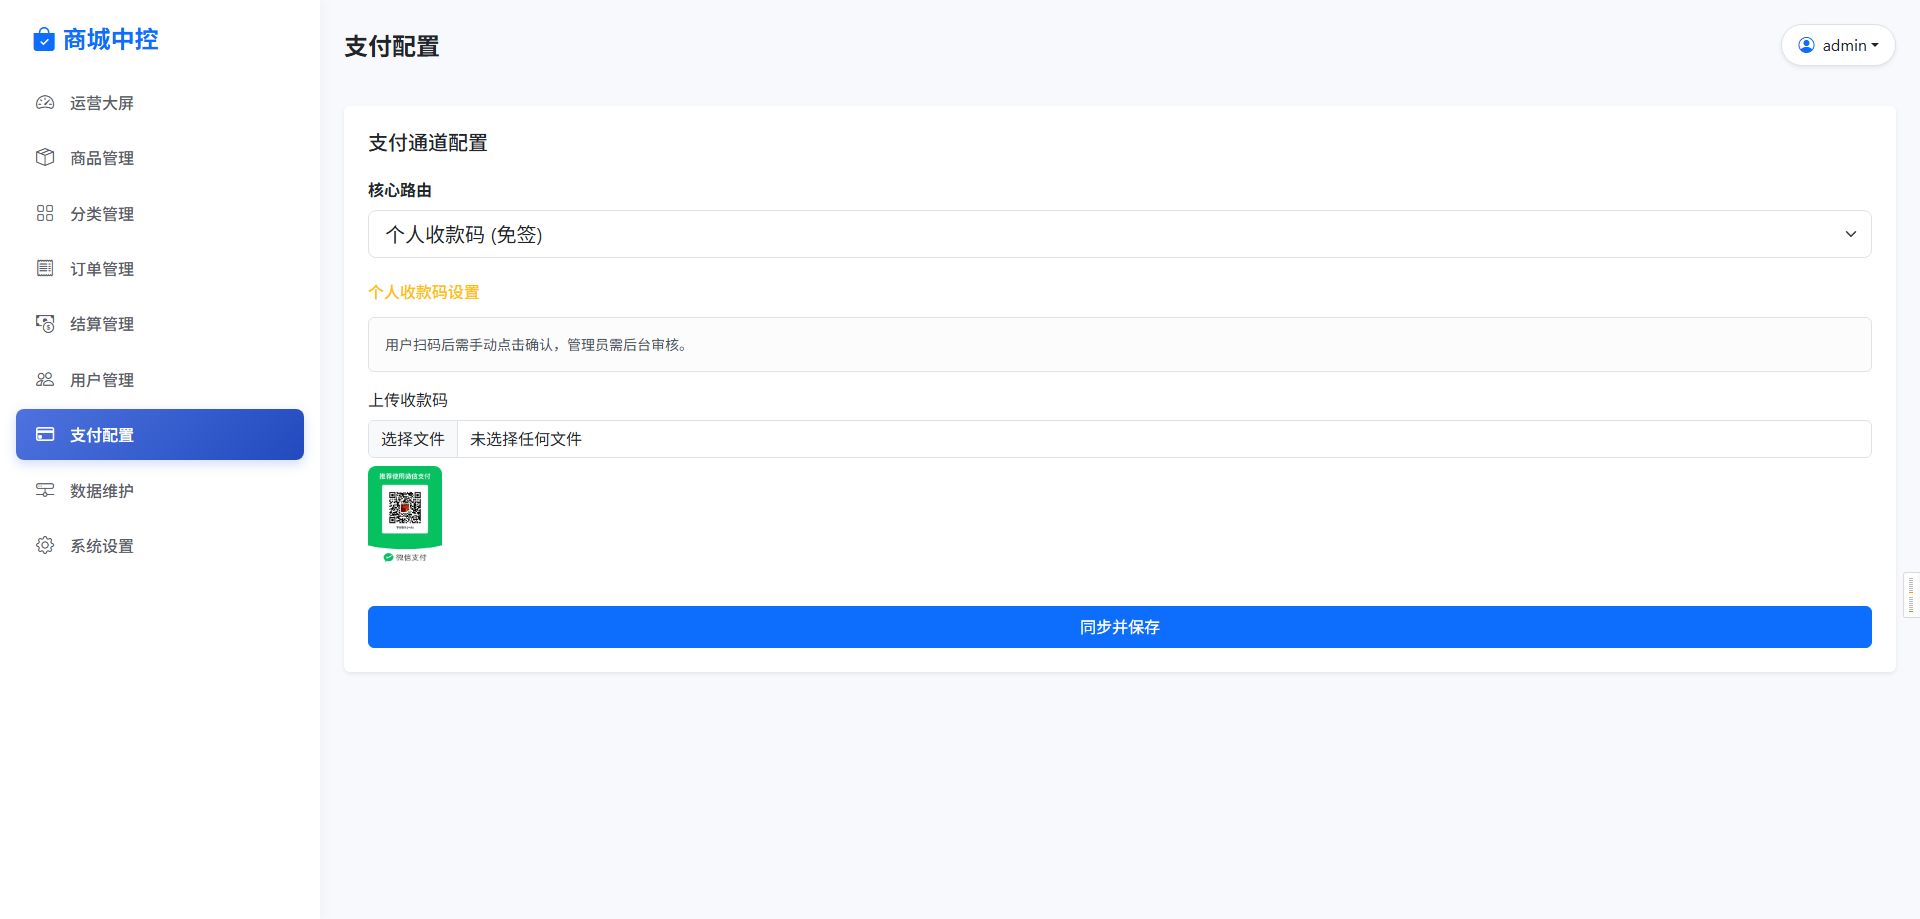The height and width of the screenshot is (919, 1920).
Task: Click the 商城中控 brand title link
Action: click(x=110, y=40)
